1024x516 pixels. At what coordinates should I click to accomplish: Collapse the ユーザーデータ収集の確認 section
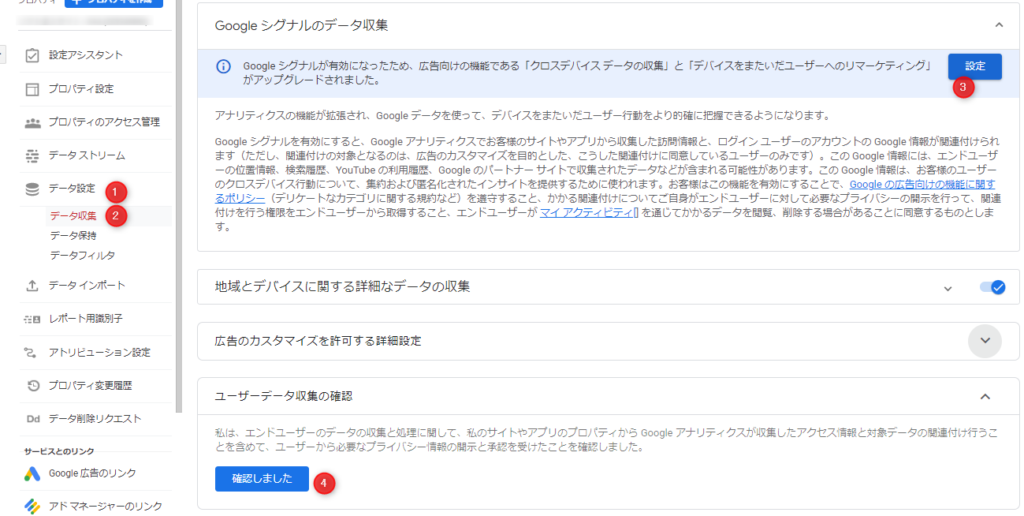click(x=985, y=396)
